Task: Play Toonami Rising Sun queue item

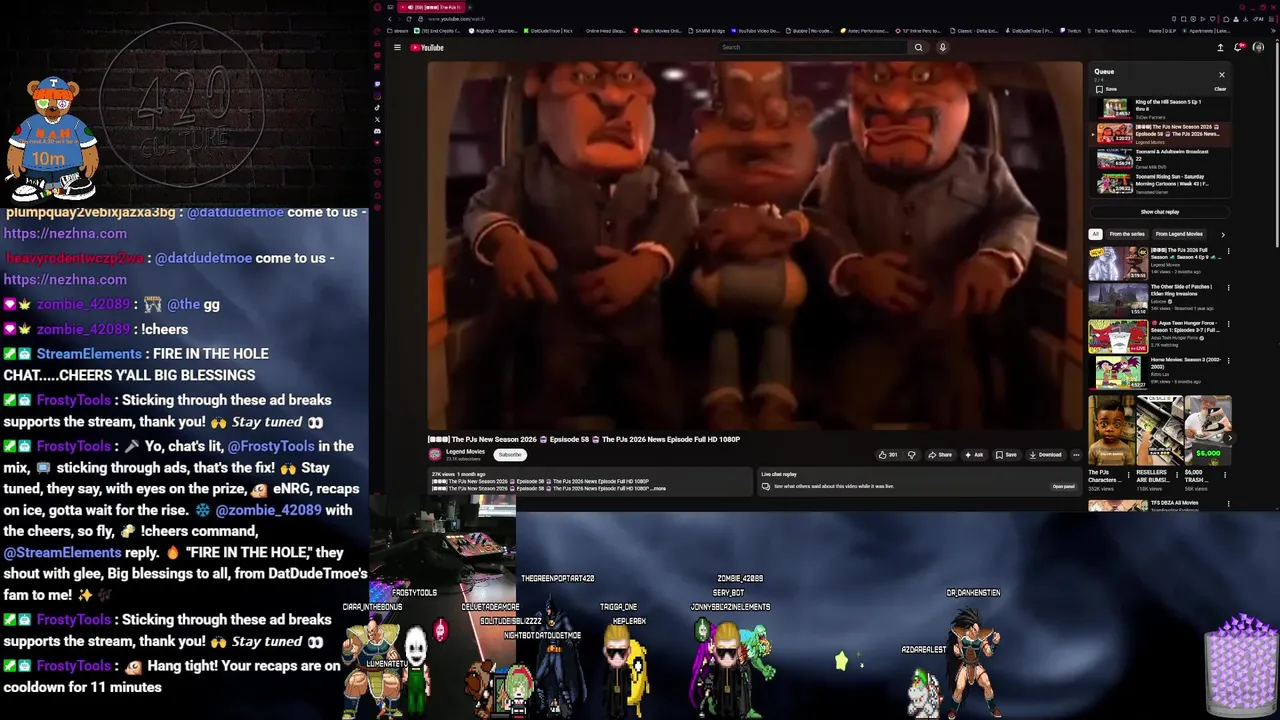Action: coord(1160,184)
